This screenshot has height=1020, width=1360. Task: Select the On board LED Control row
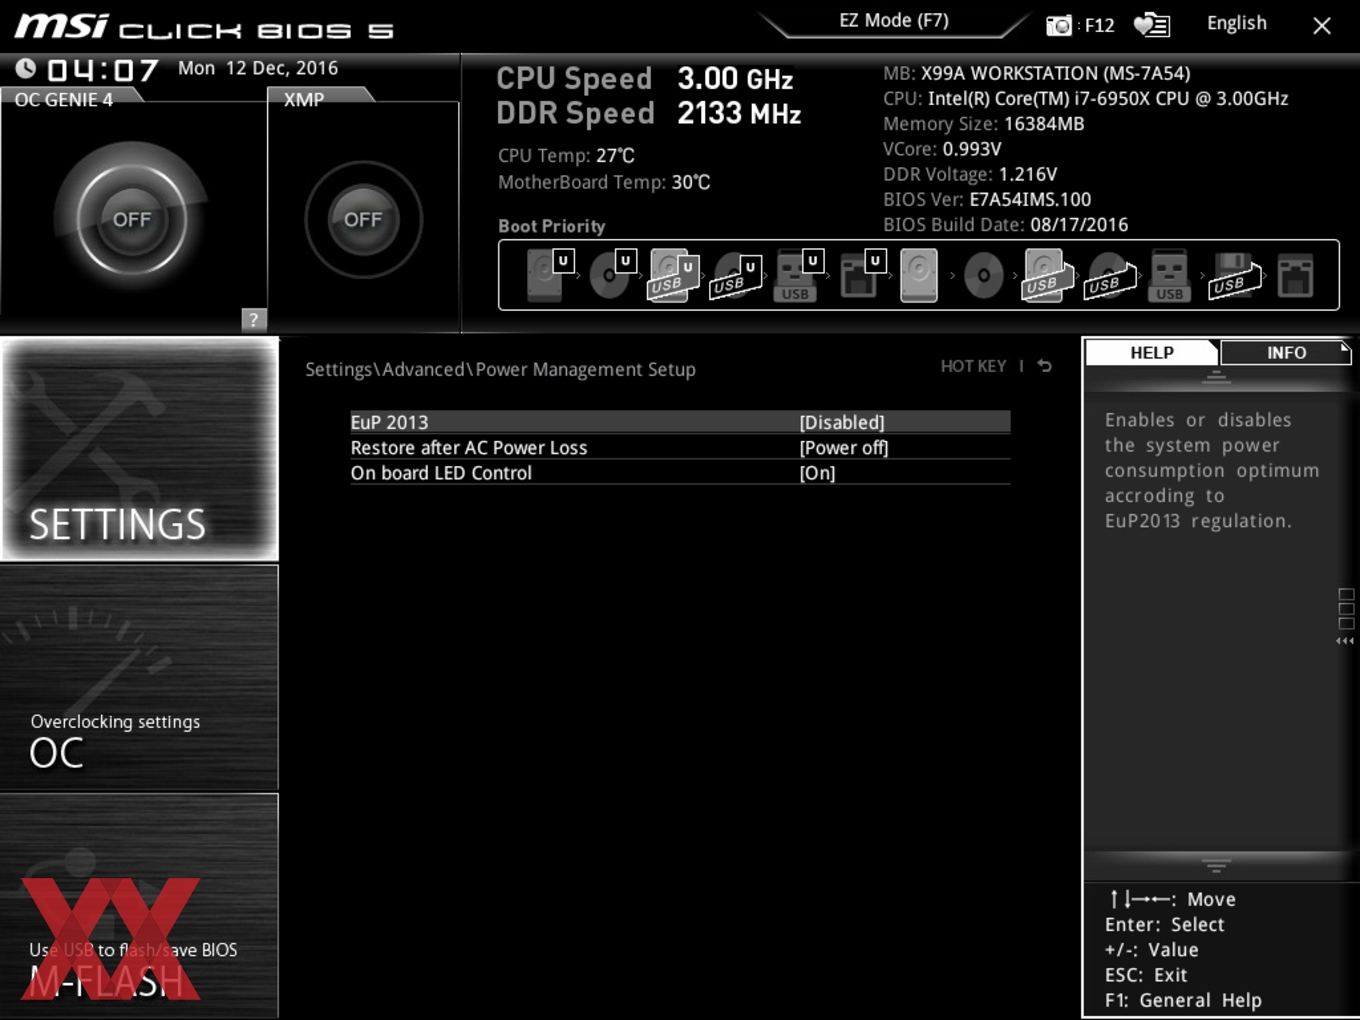(x=680, y=473)
